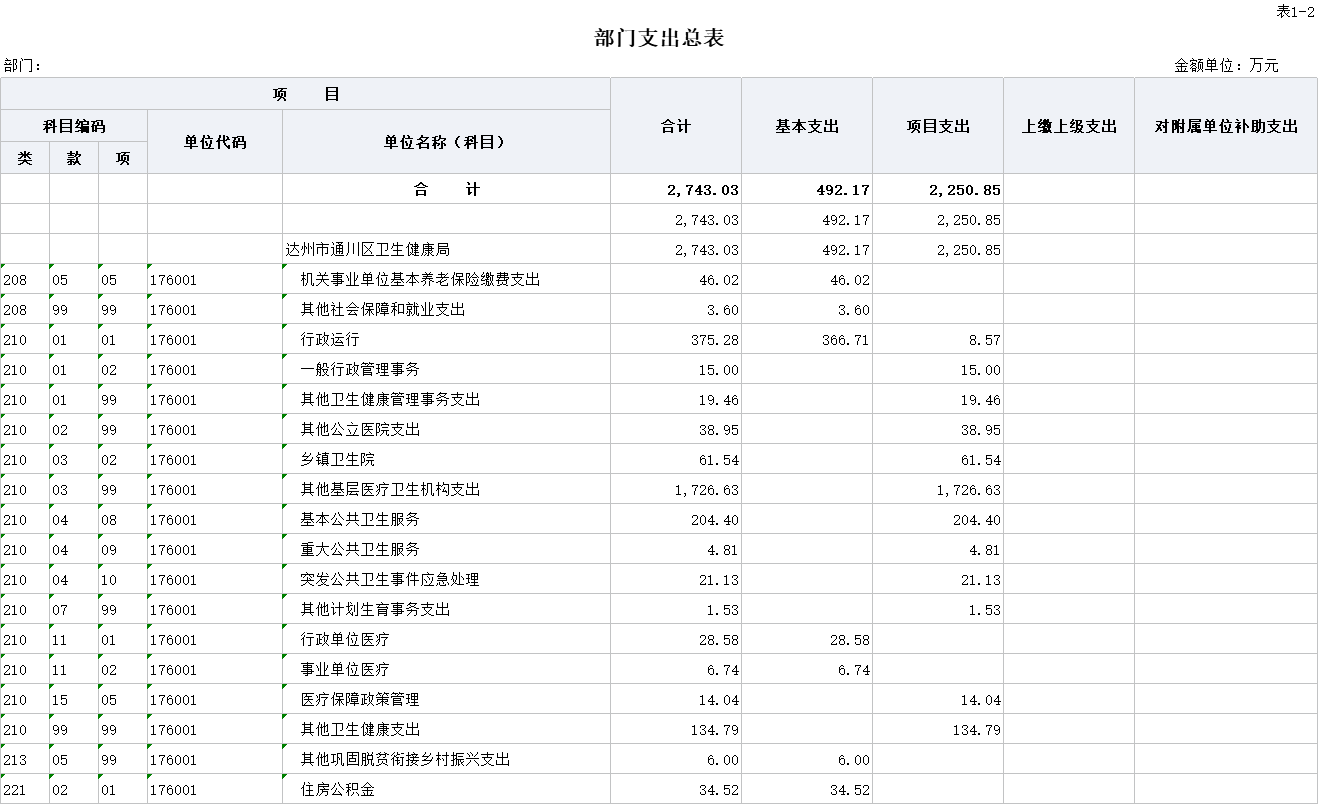This screenshot has height=804, width=1318.
Task: Select the 项目 merged header cell
Action: (x=306, y=94)
